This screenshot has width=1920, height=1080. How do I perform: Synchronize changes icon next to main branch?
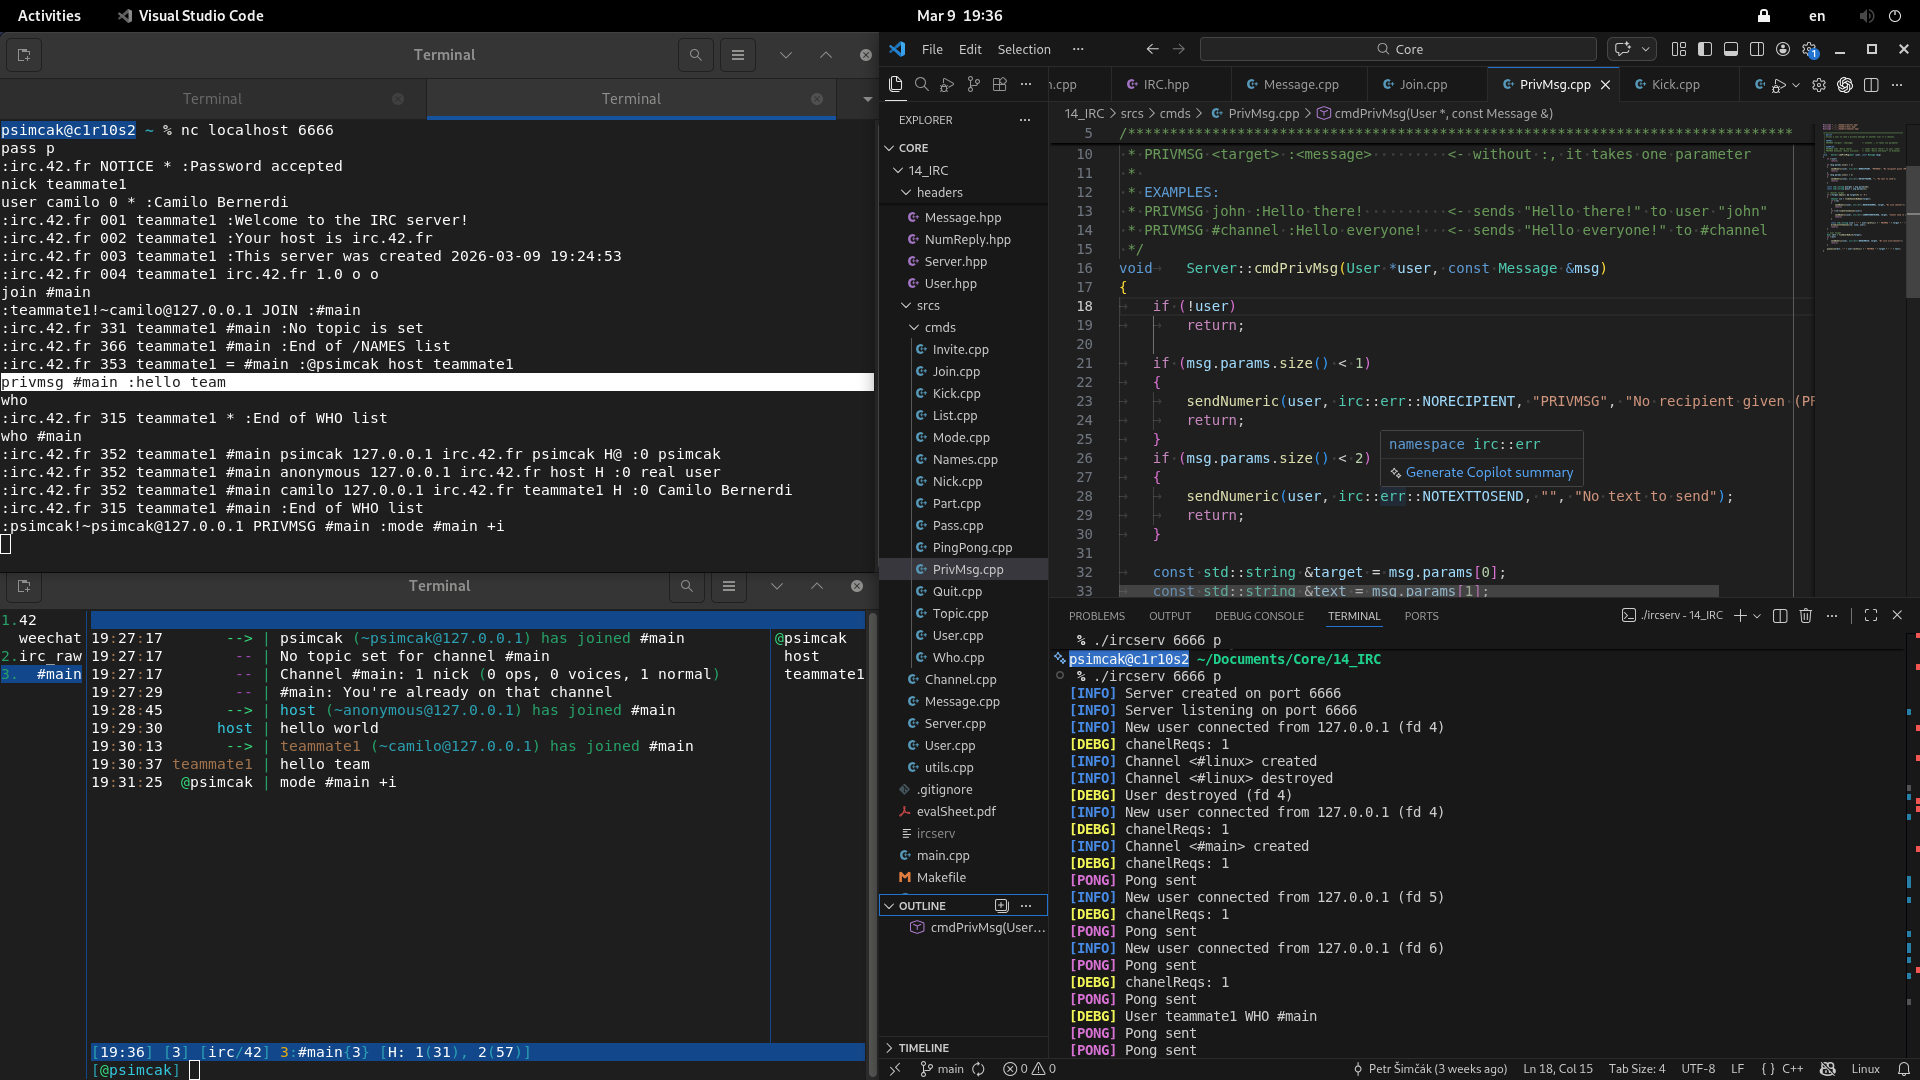click(x=979, y=1069)
